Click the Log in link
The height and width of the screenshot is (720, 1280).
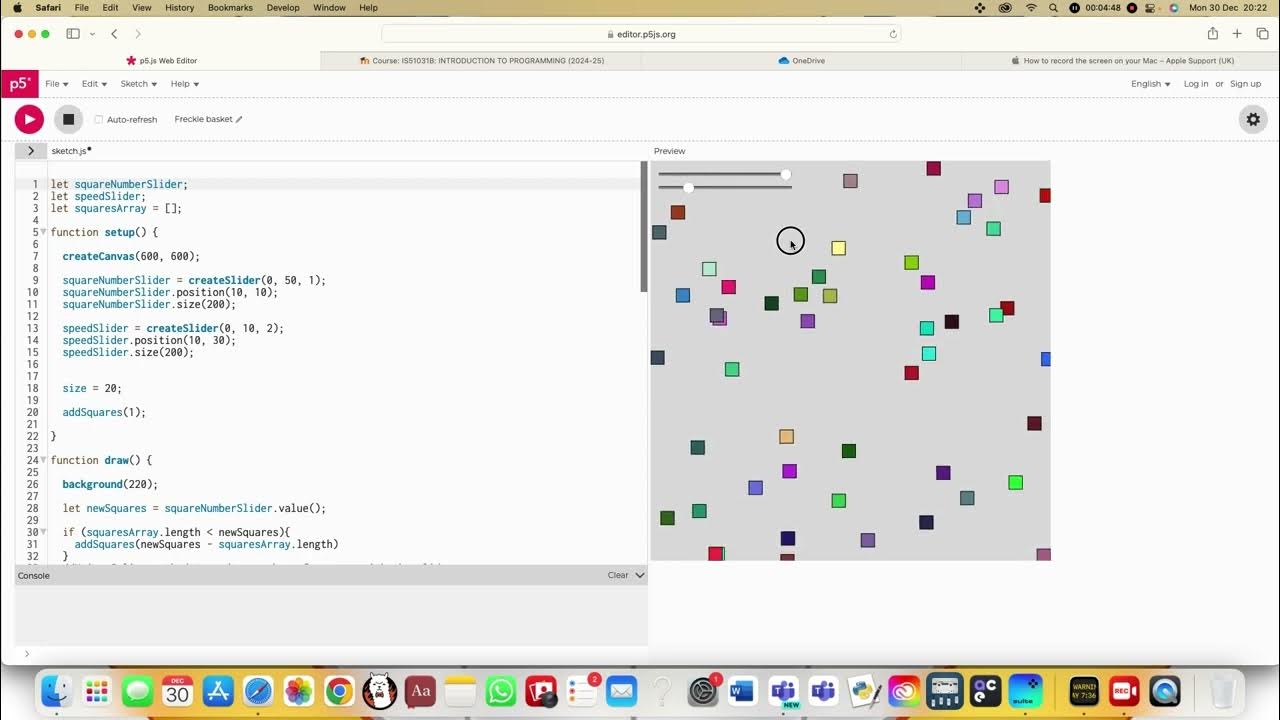coord(1196,84)
